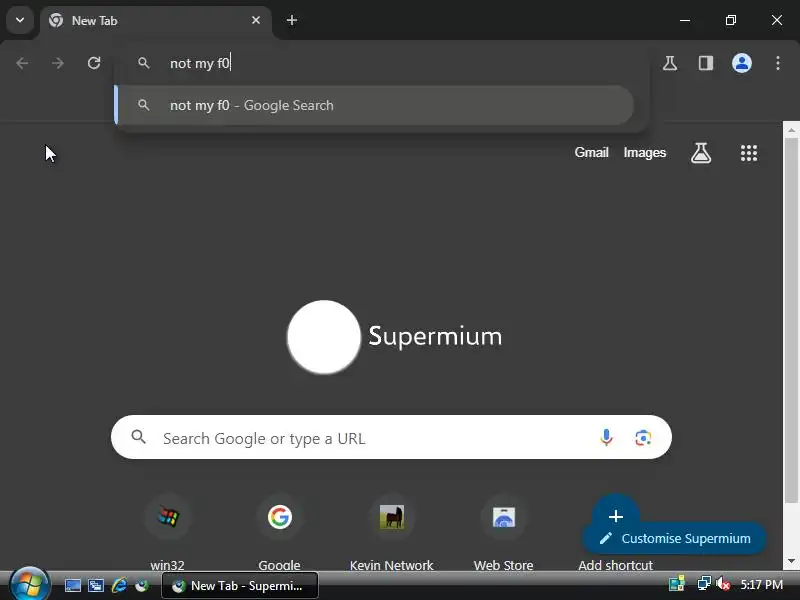Go forward using the forward arrow
Screen dimensions: 800x600
tap(58, 63)
